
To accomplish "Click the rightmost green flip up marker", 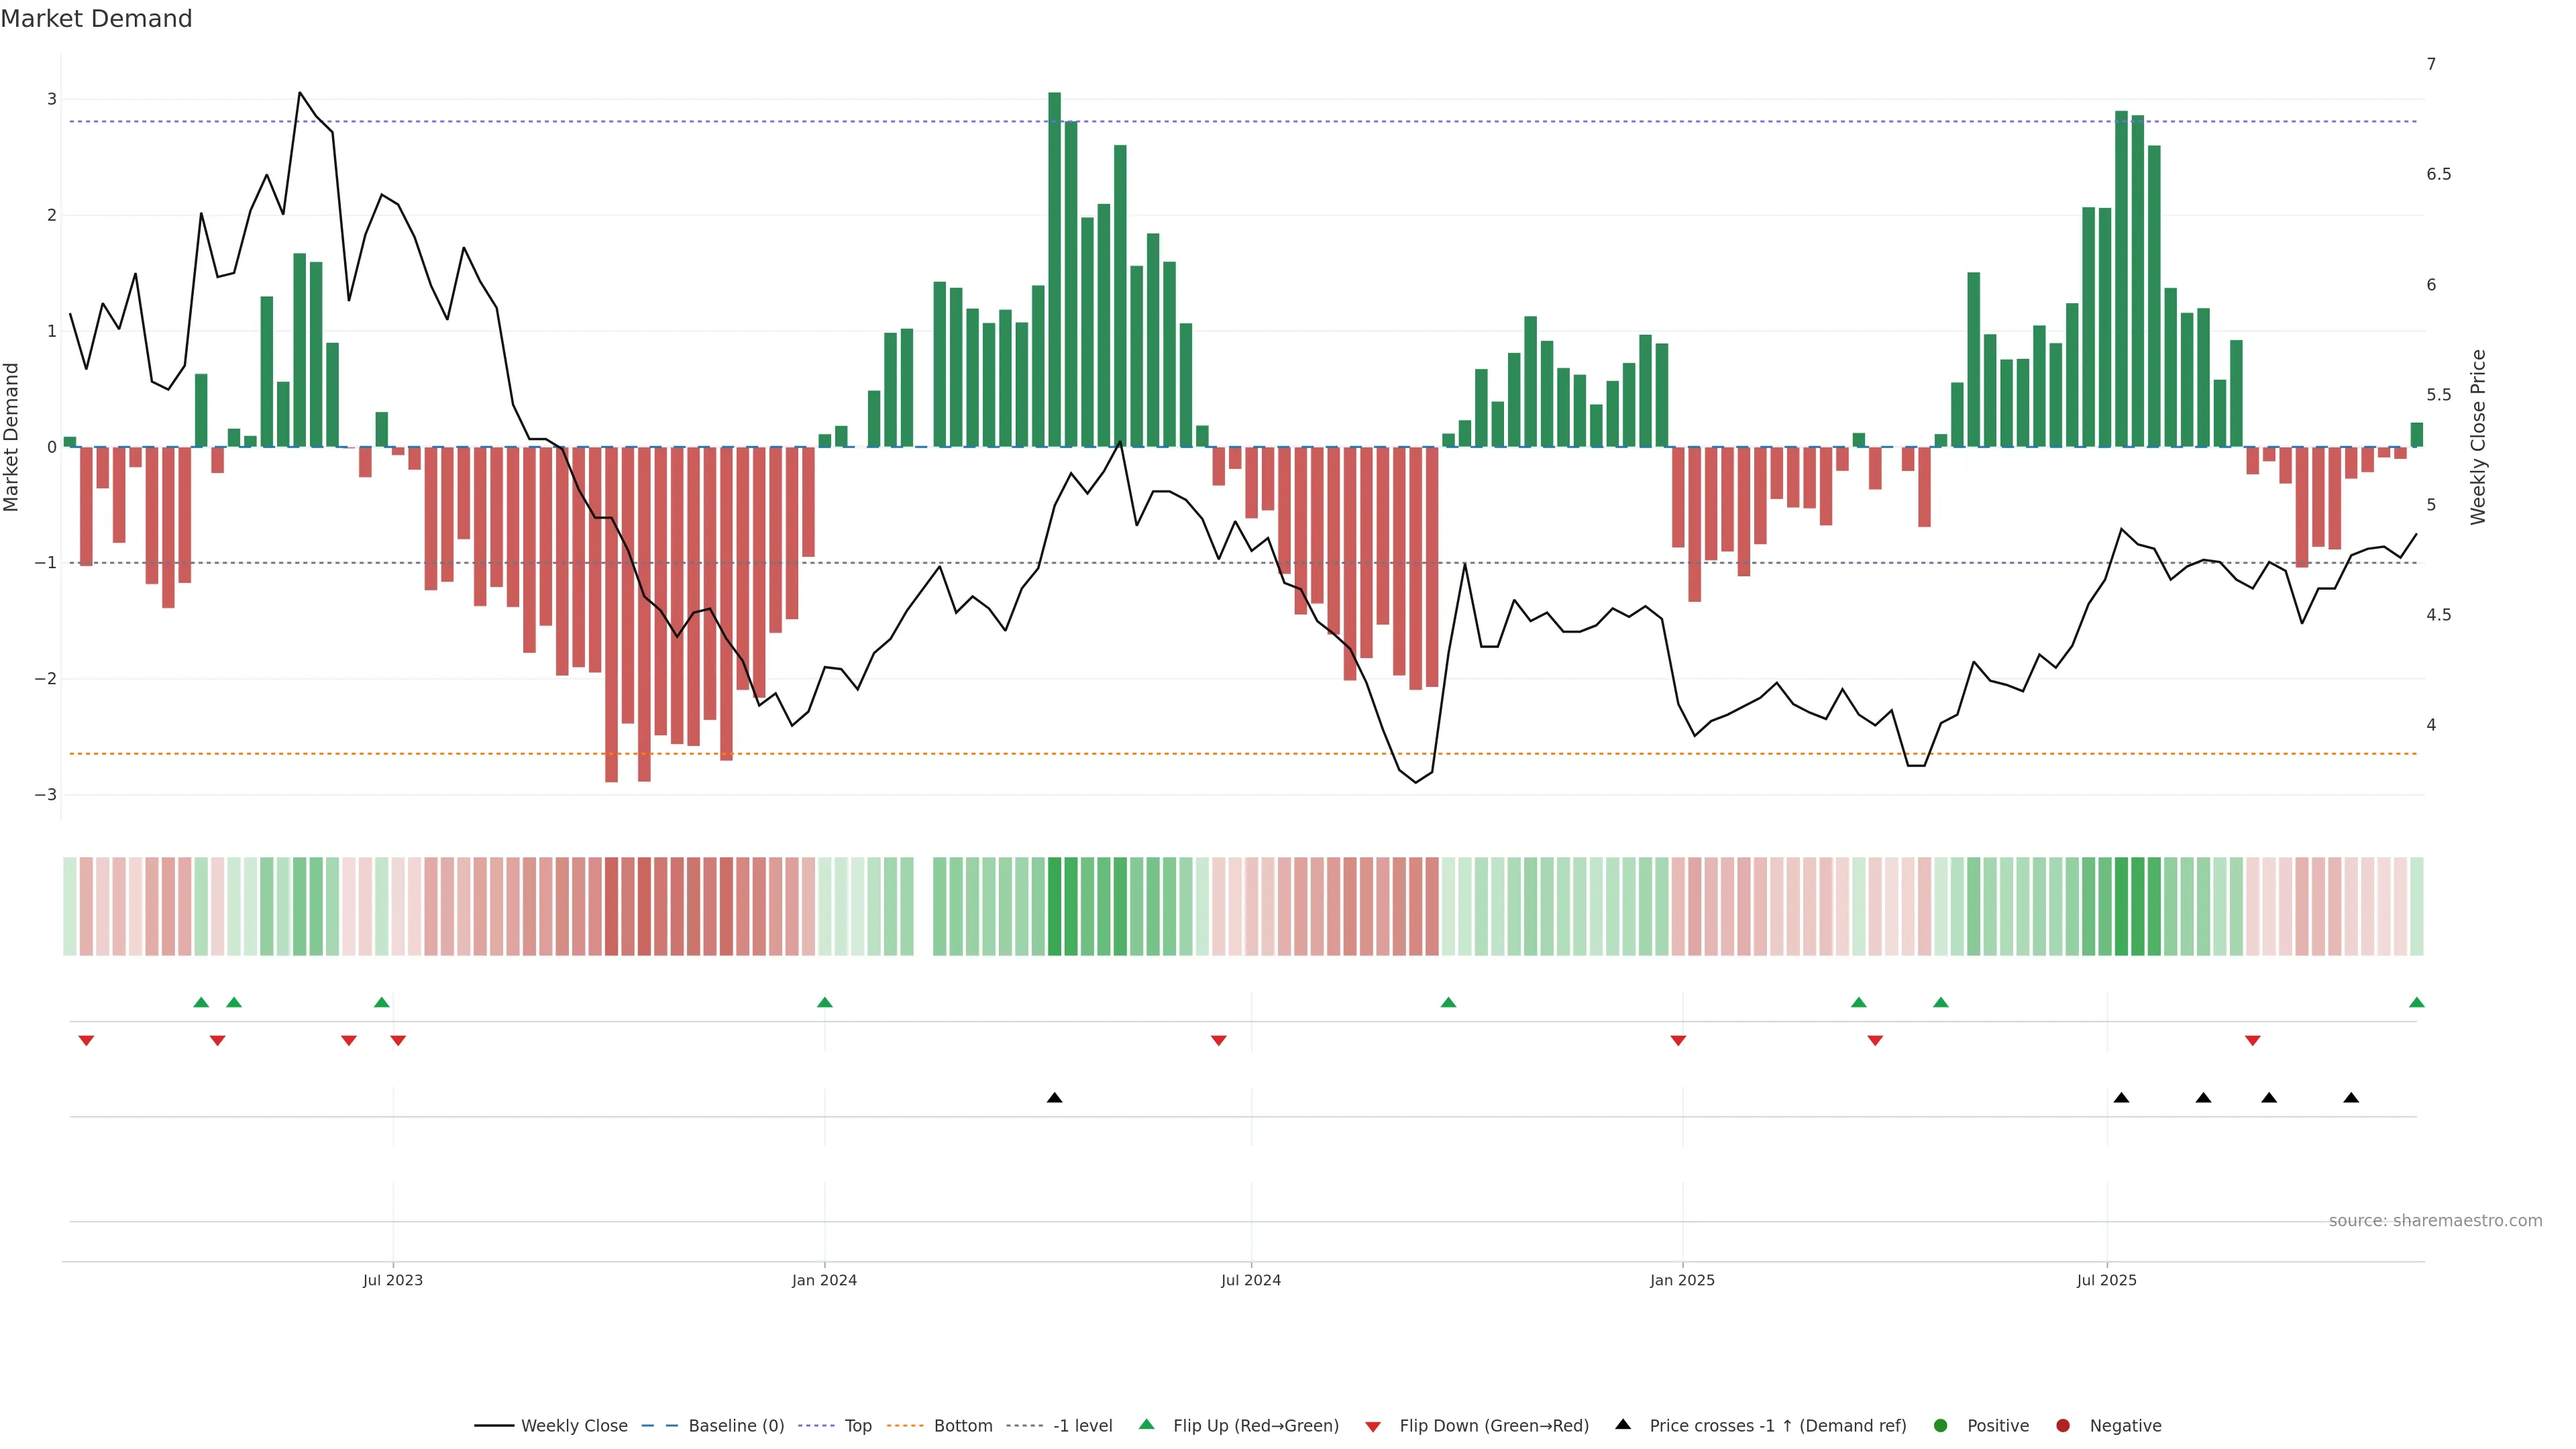I will click(x=2416, y=1002).
